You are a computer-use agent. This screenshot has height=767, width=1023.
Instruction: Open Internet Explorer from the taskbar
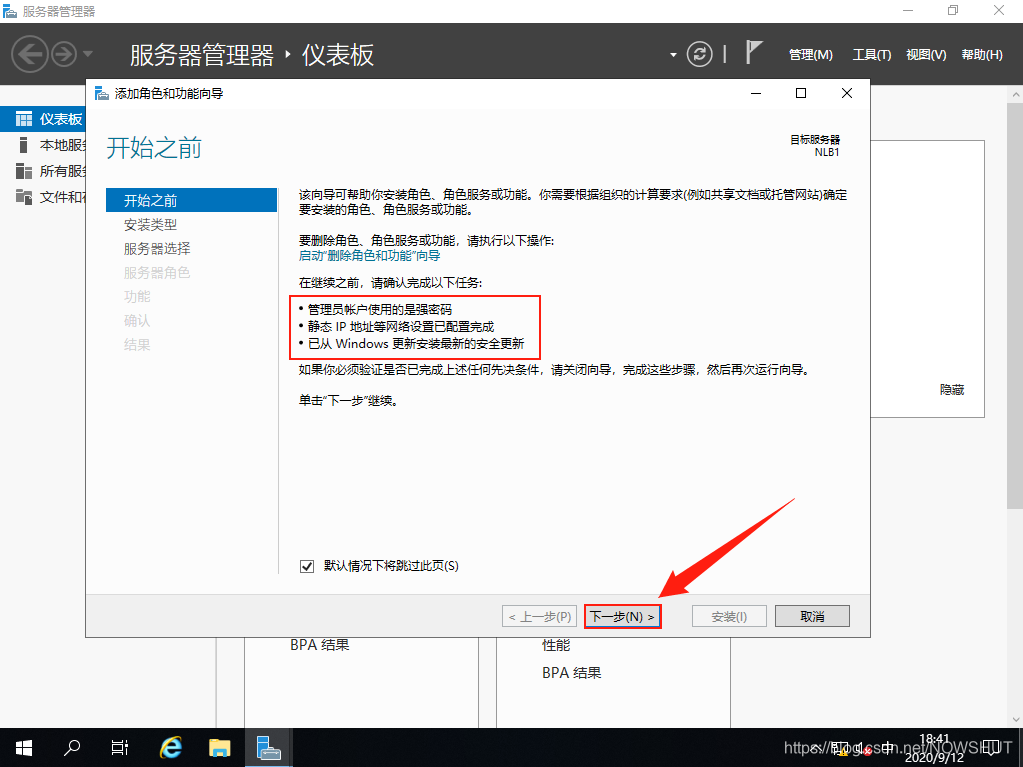pos(171,747)
